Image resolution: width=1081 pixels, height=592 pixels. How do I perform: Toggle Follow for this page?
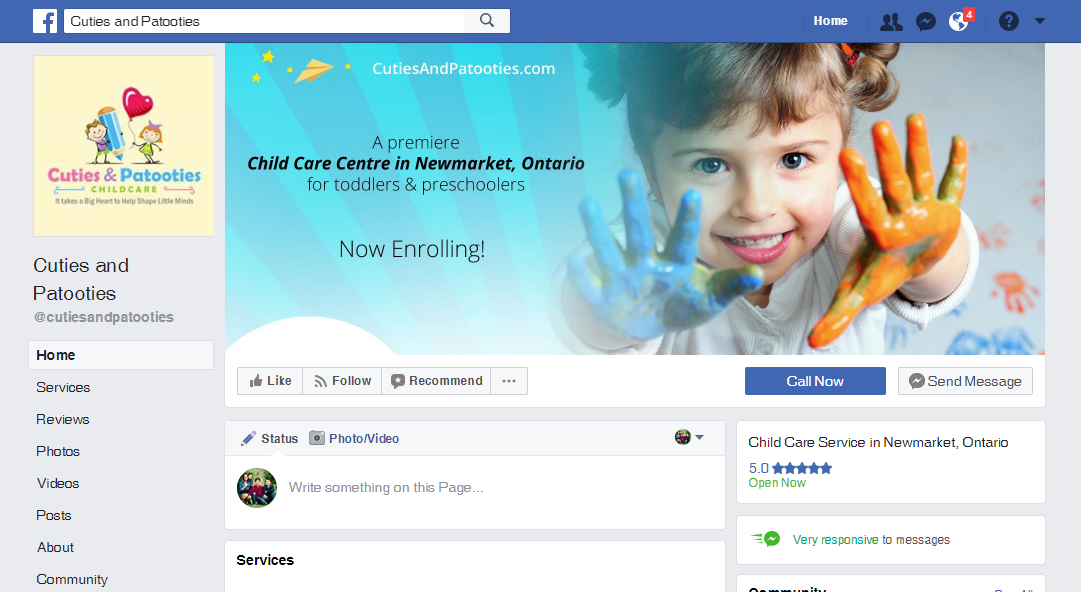pyautogui.click(x=342, y=381)
